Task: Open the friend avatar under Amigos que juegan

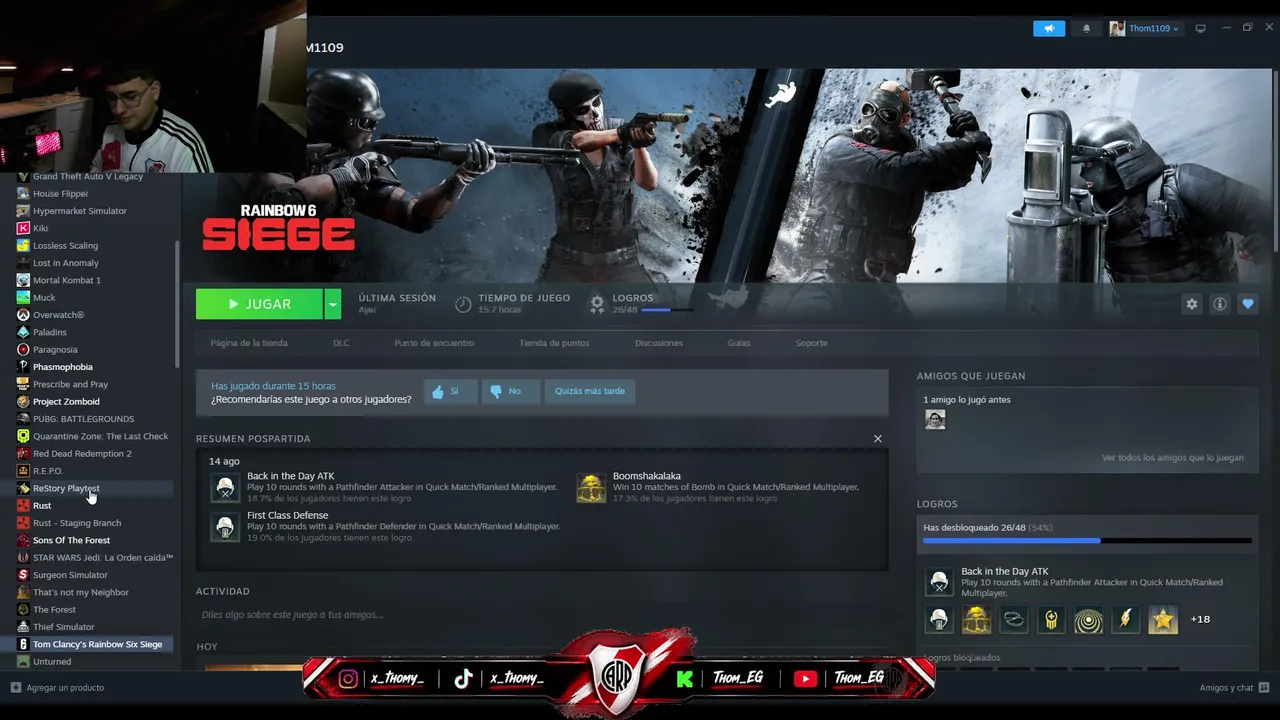Action: 935,420
